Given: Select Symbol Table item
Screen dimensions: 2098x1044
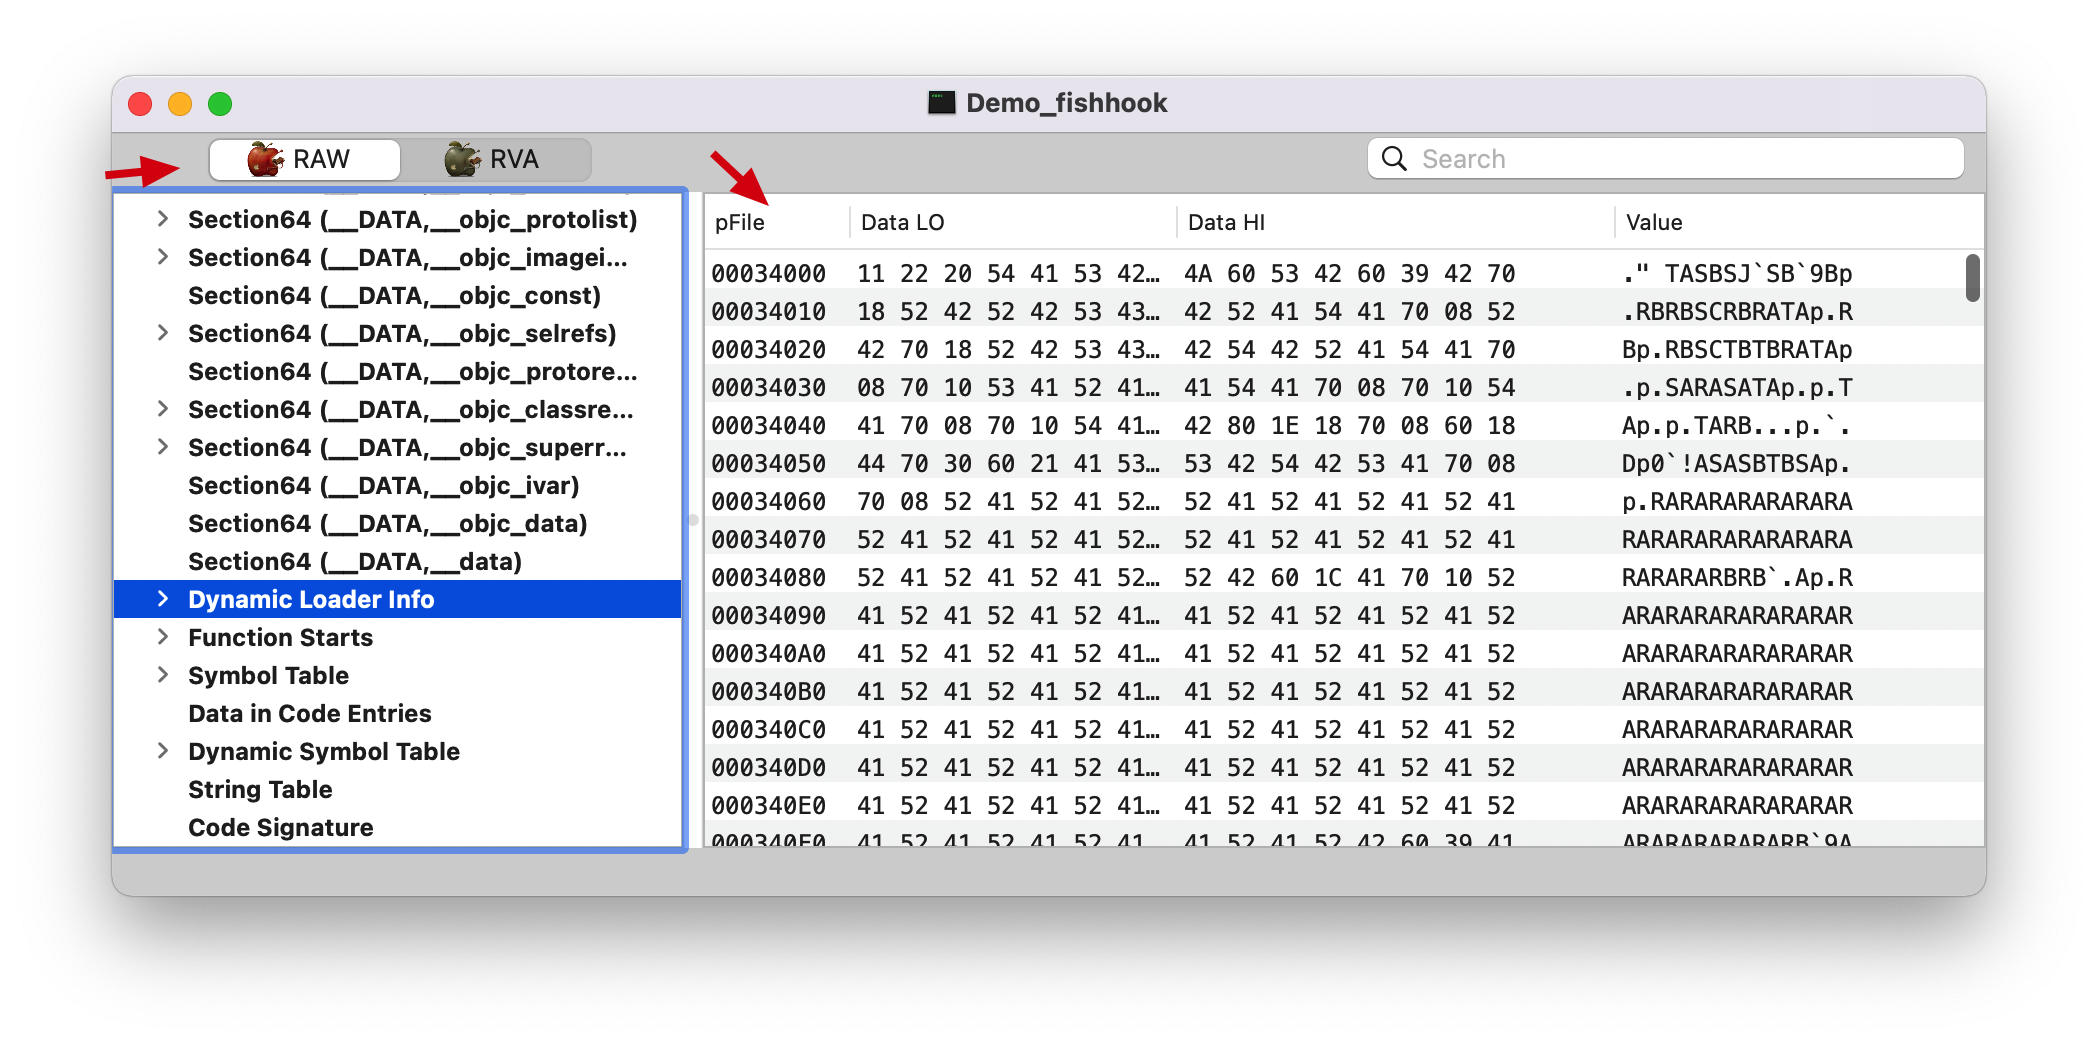Looking at the screenshot, I should click(398, 675).
